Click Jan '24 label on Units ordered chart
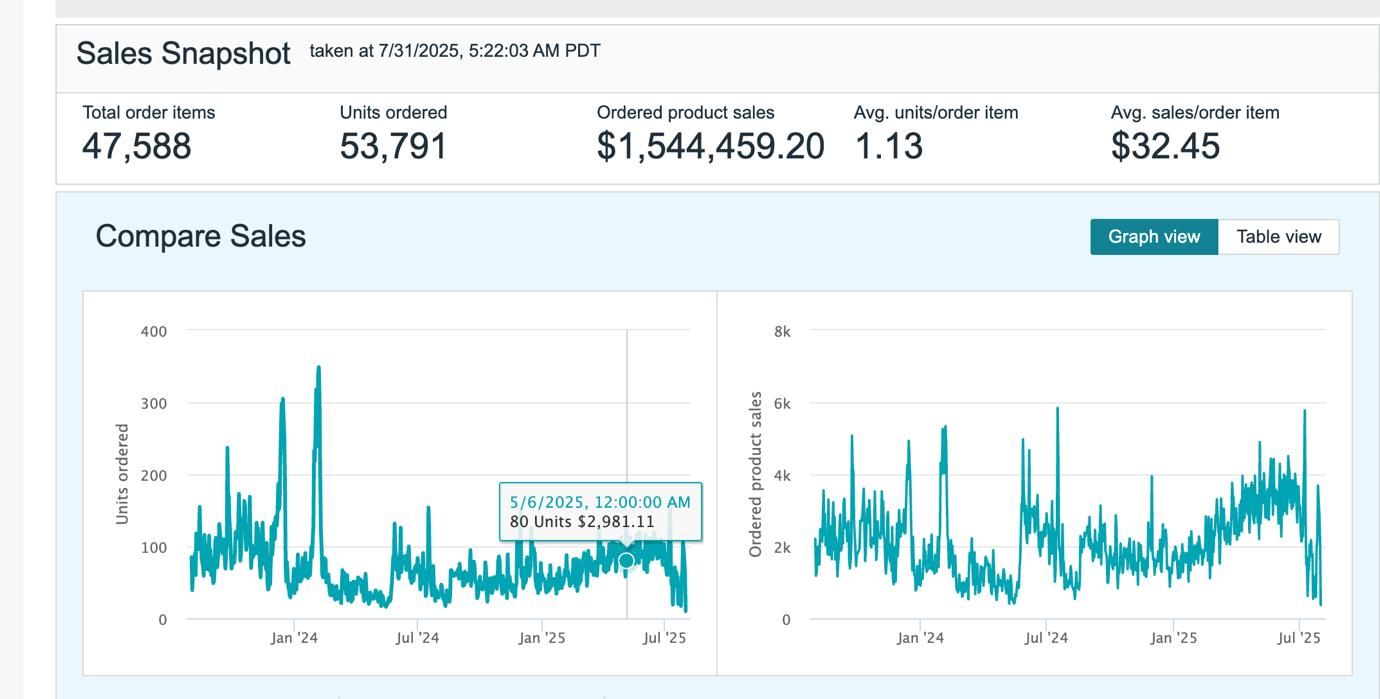Image resolution: width=1380 pixels, height=699 pixels. pyautogui.click(x=294, y=638)
